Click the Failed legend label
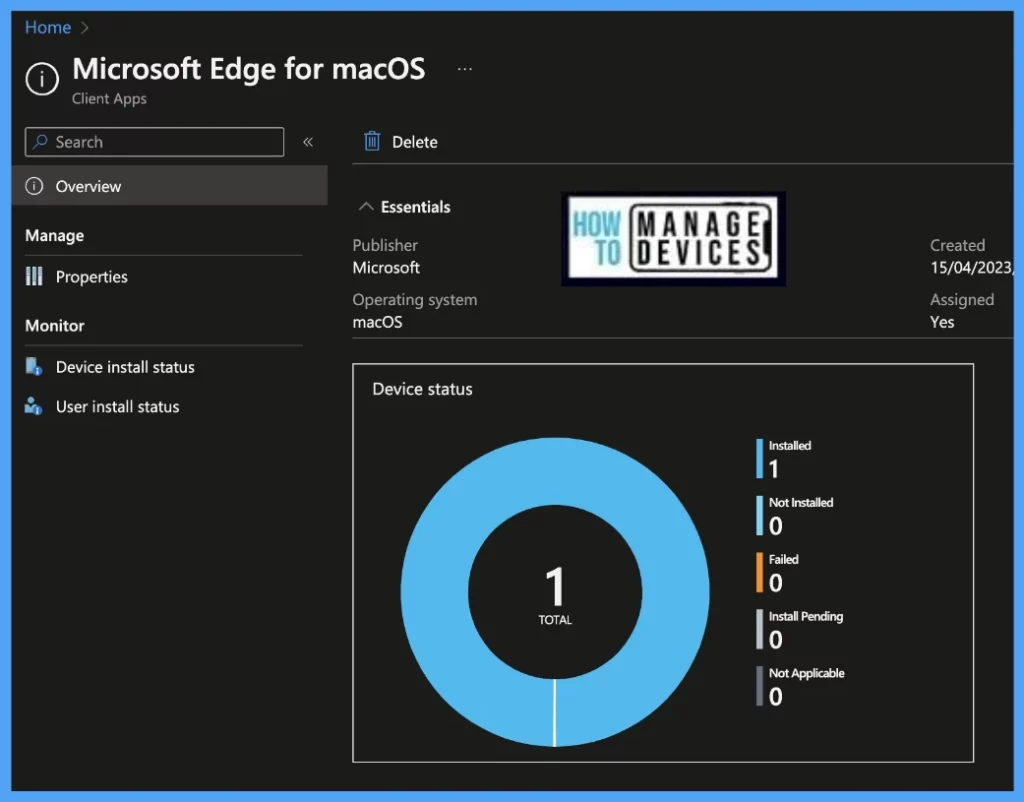 (784, 560)
